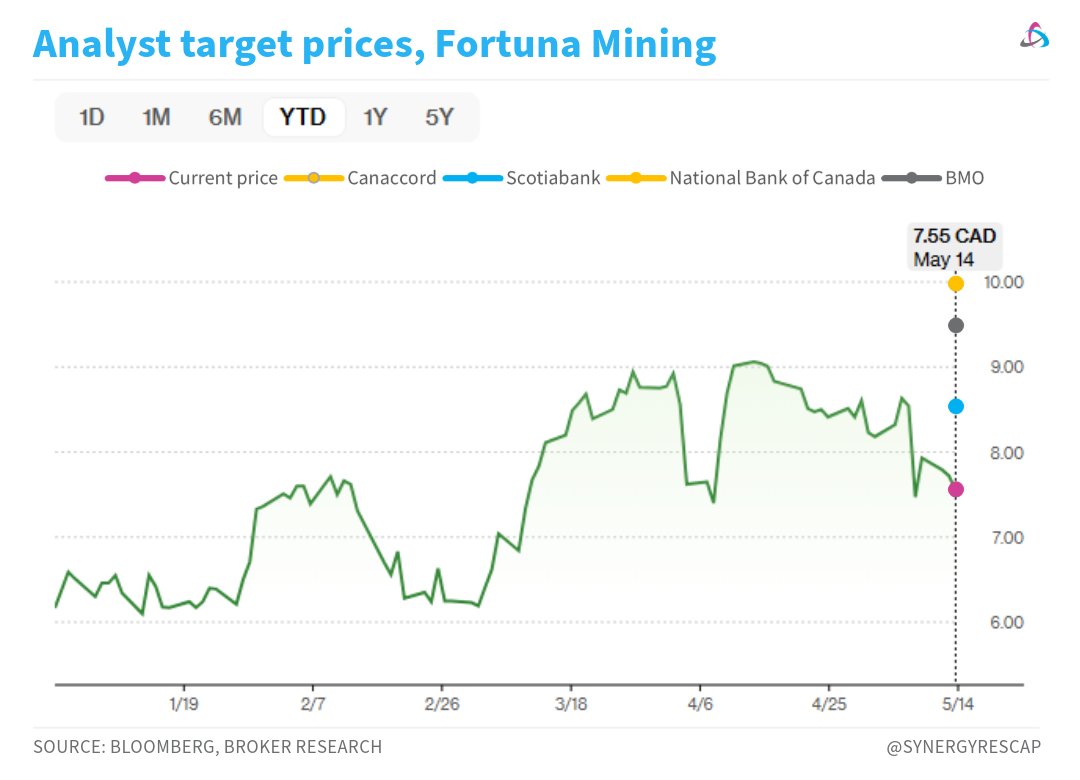Click the yellow 10.00 target price dot

[x=956, y=283]
